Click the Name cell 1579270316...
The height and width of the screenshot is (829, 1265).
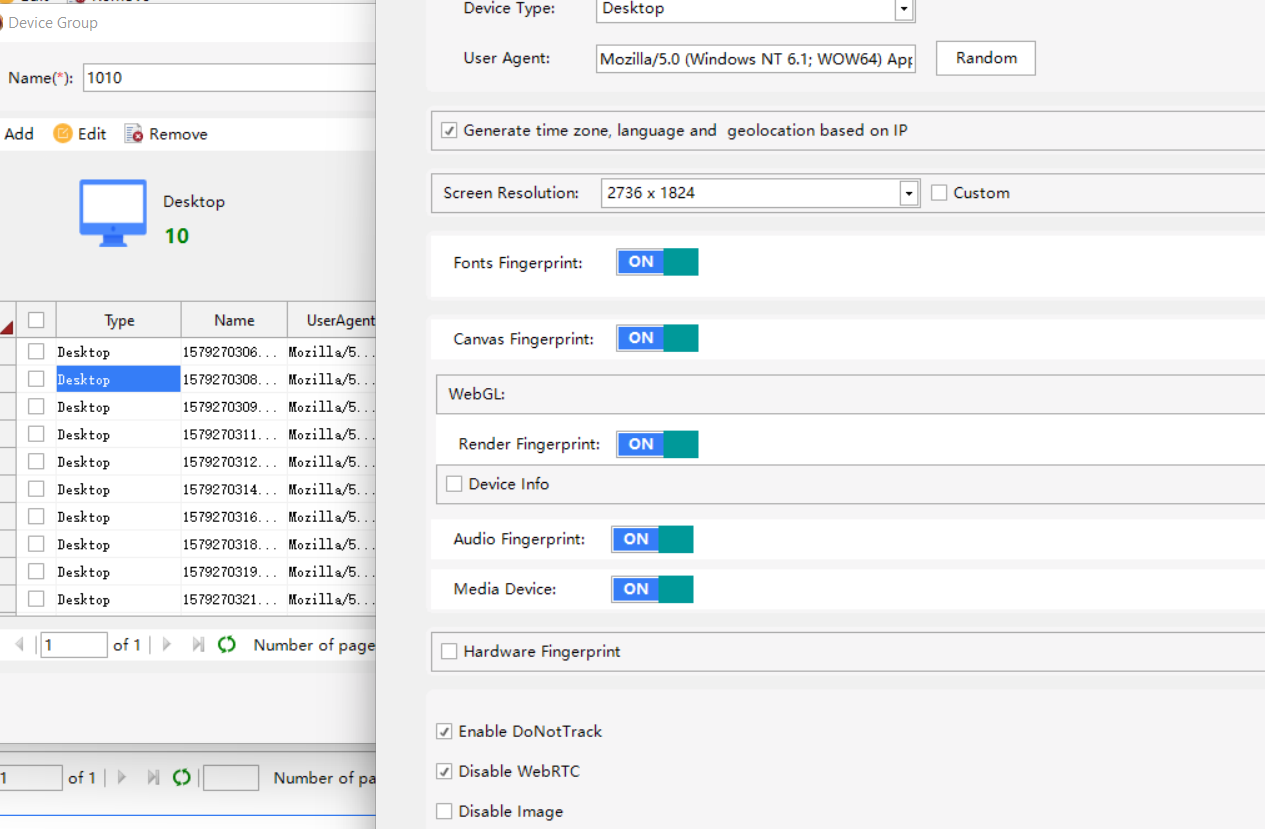point(234,516)
